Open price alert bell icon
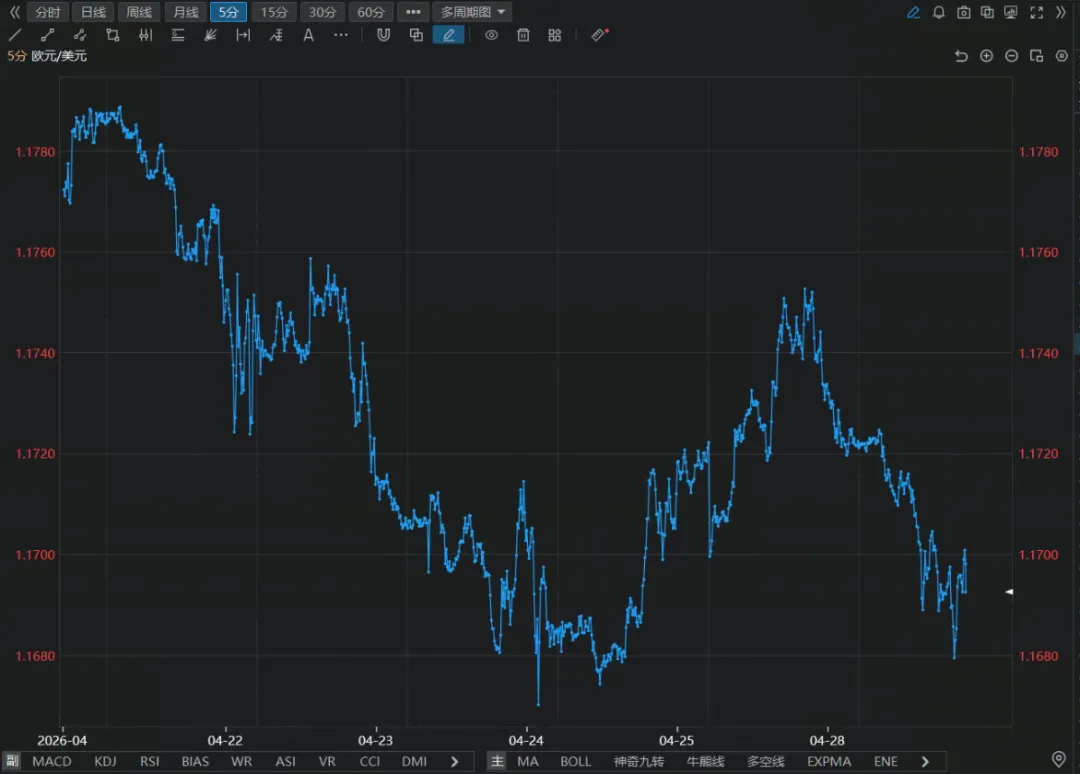The width and height of the screenshot is (1080, 774). coord(939,12)
